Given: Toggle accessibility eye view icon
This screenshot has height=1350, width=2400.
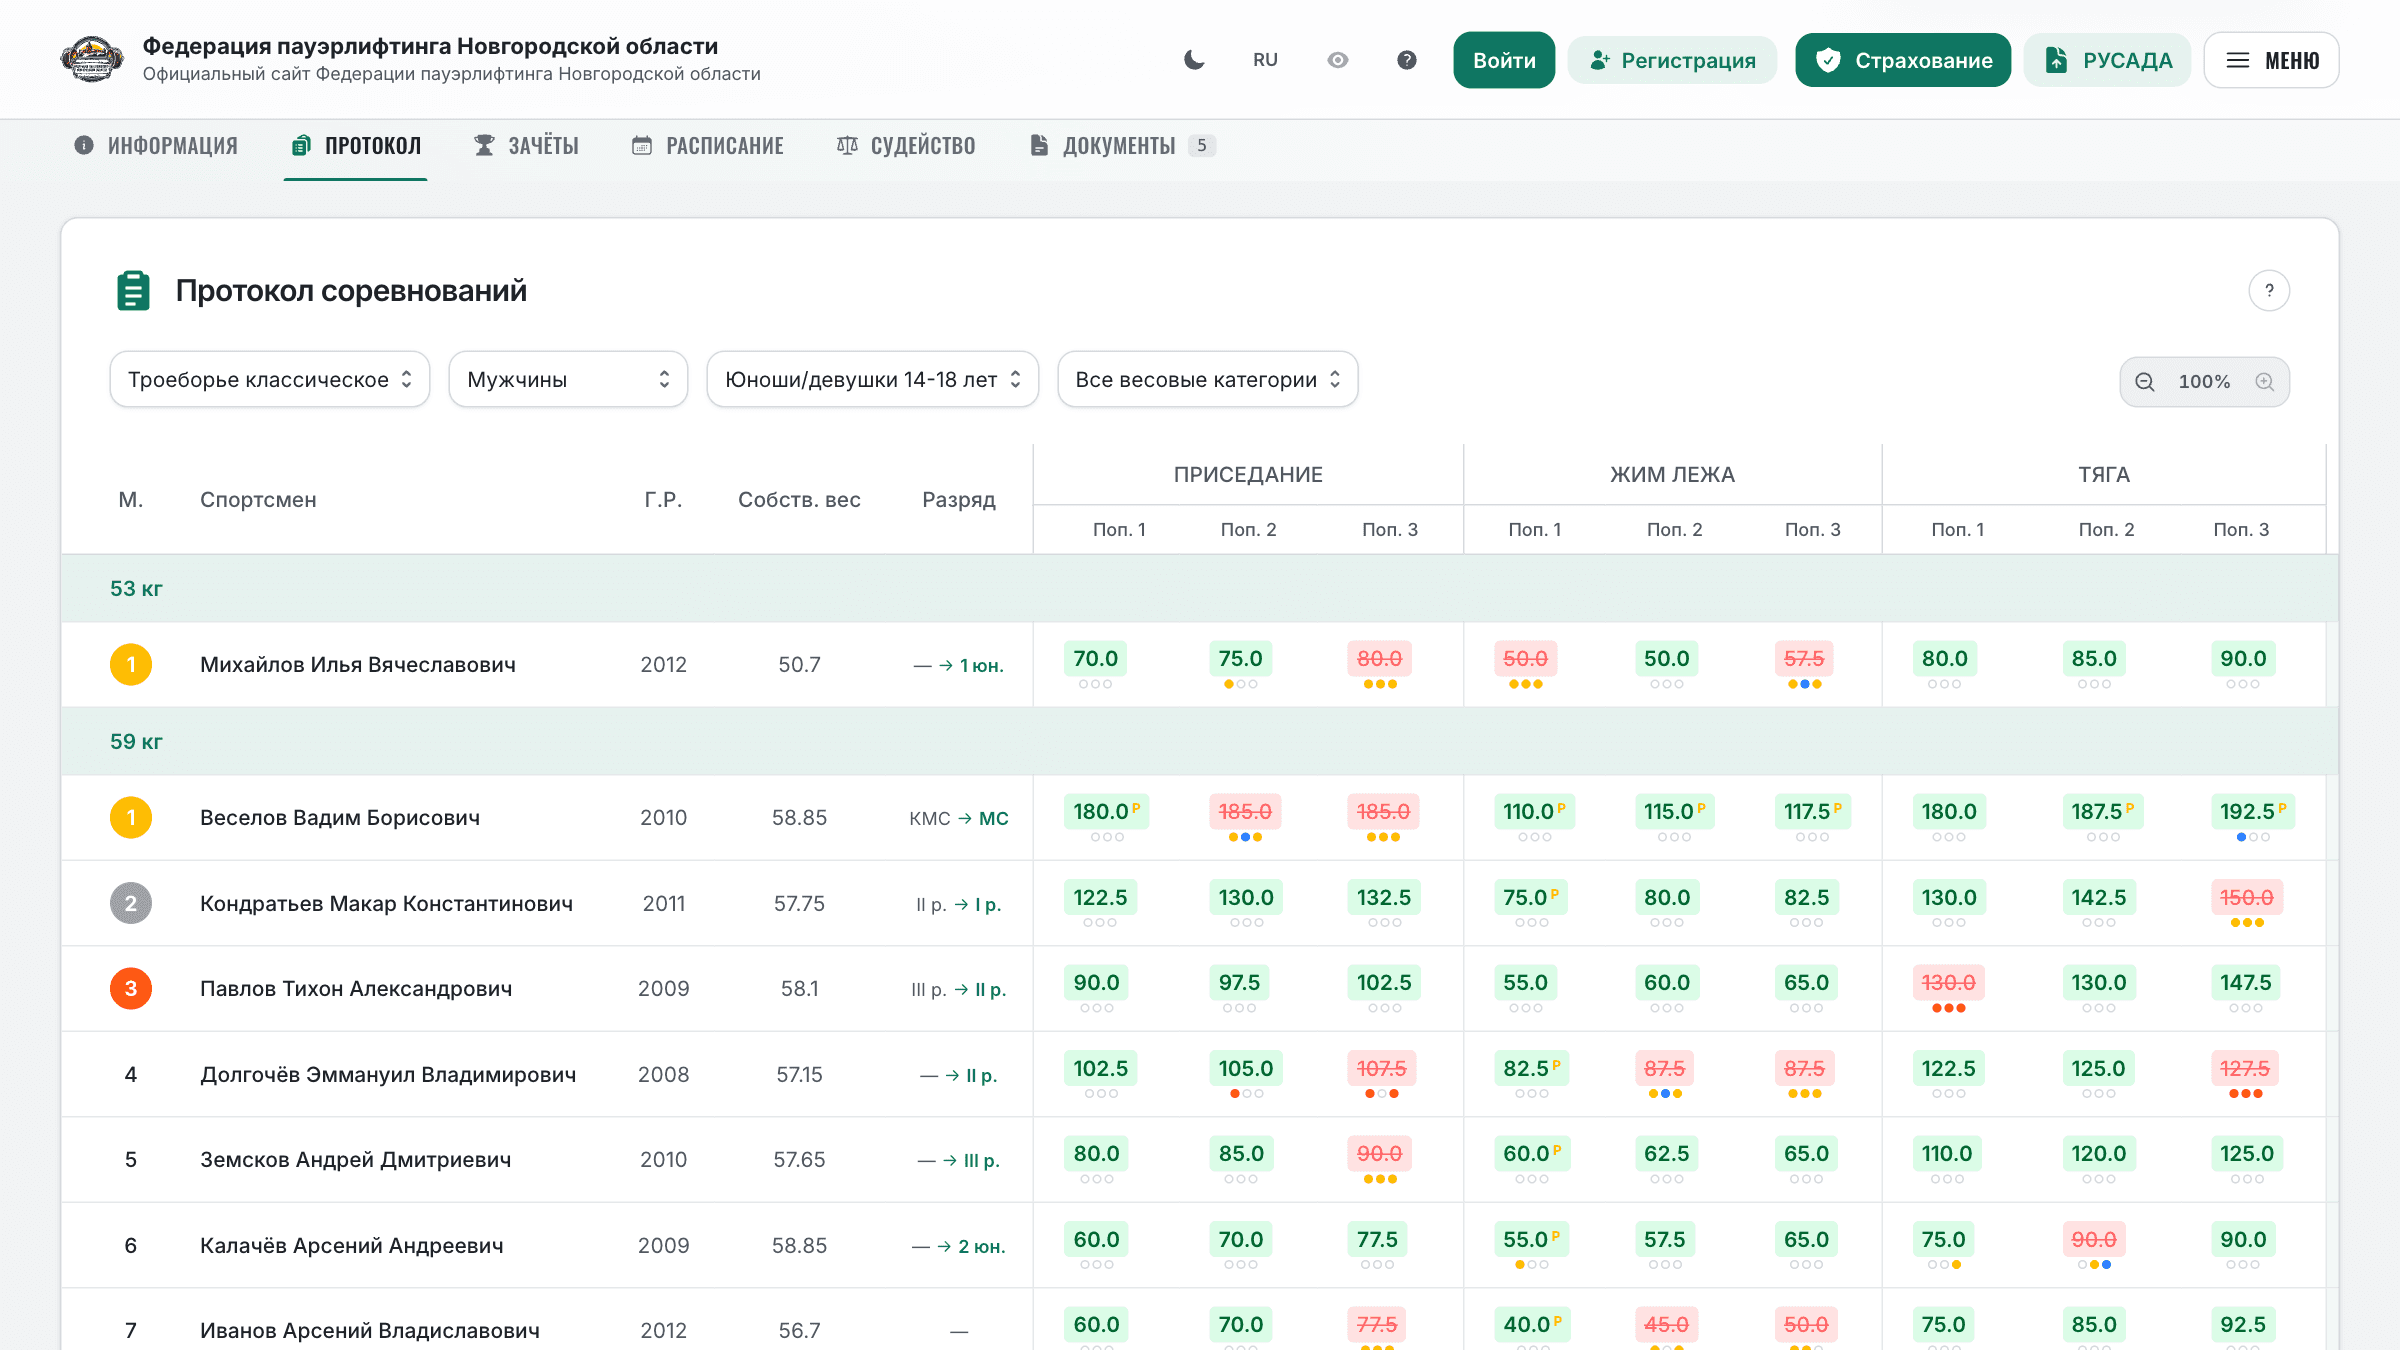Looking at the screenshot, I should pos(1338,60).
